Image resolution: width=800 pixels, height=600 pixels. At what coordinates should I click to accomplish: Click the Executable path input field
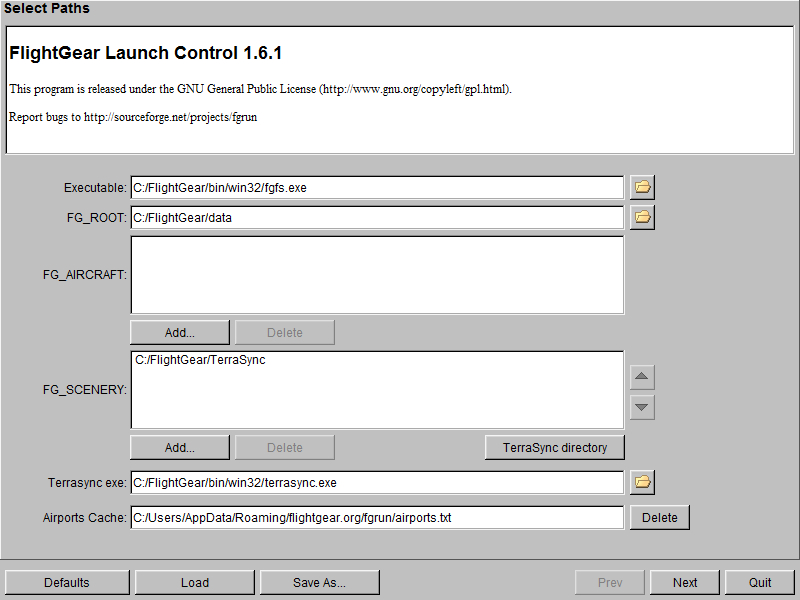point(377,188)
